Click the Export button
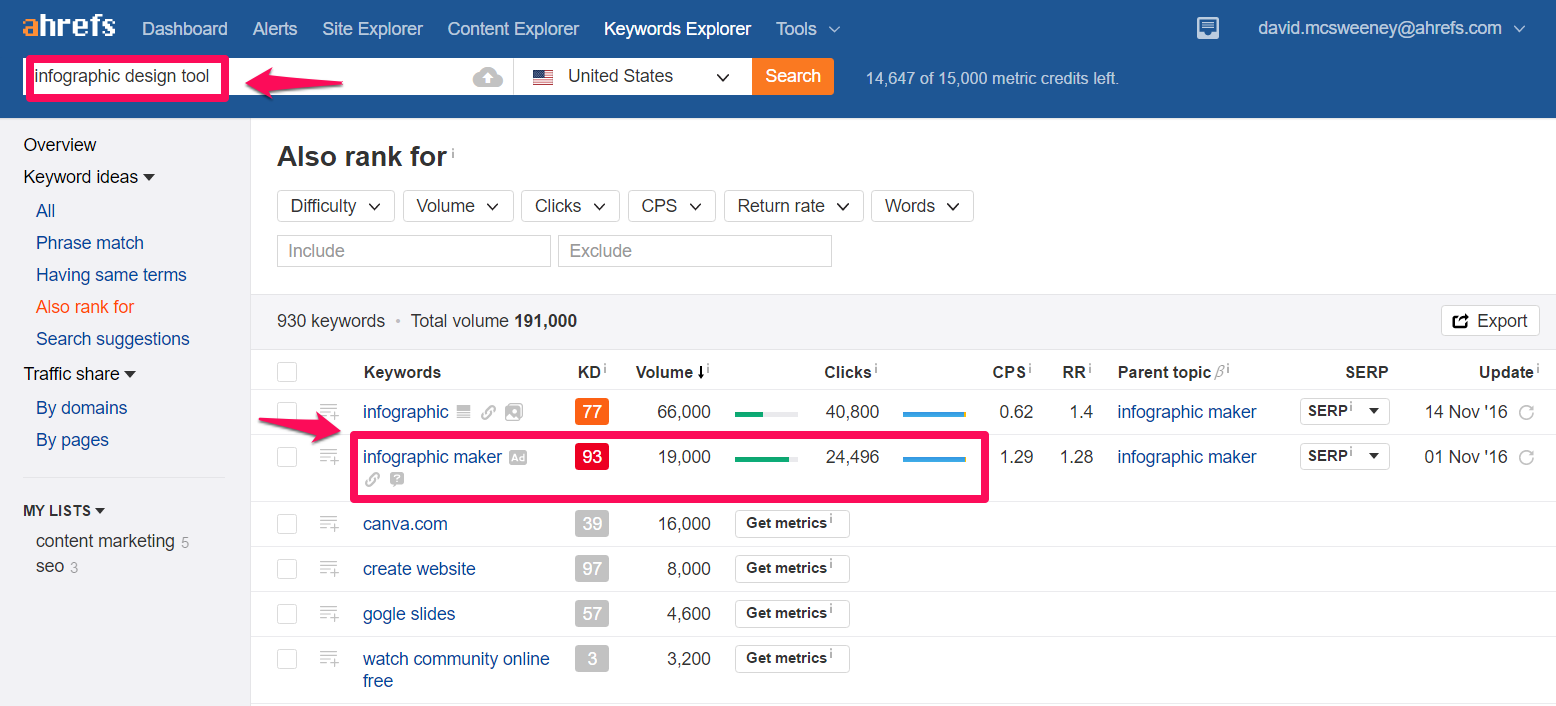 (1490, 321)
